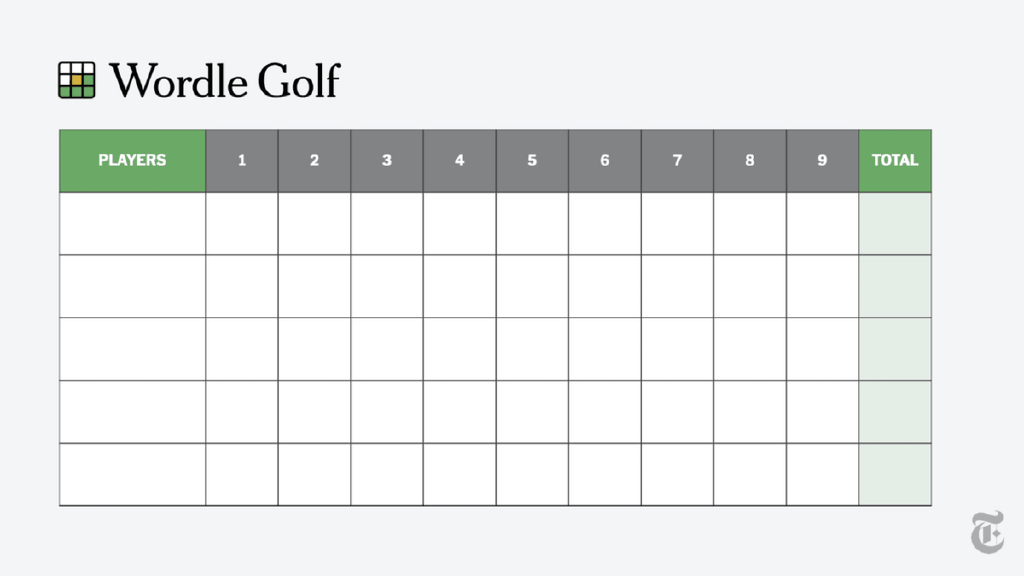1024x576 pixels.
Task: Select the PLAYERS header cell
Action: coord(132,160)
